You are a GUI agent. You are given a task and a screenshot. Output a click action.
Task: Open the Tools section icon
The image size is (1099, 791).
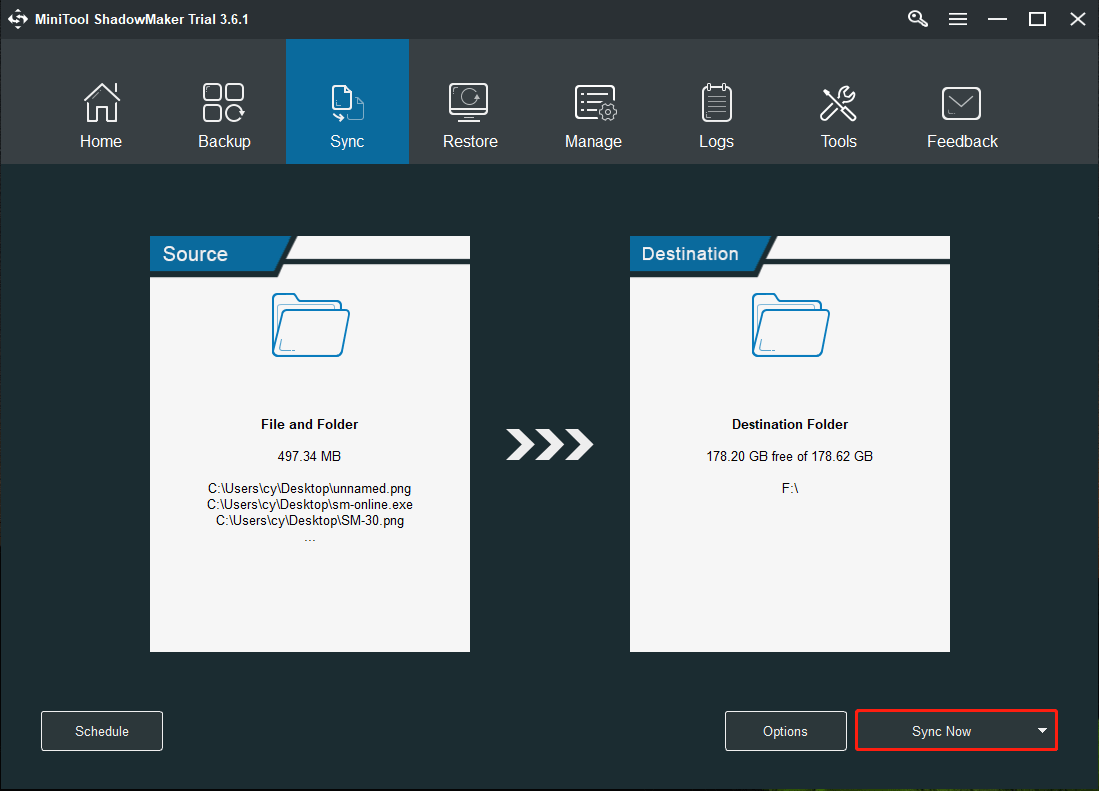(x=838, y=104)
